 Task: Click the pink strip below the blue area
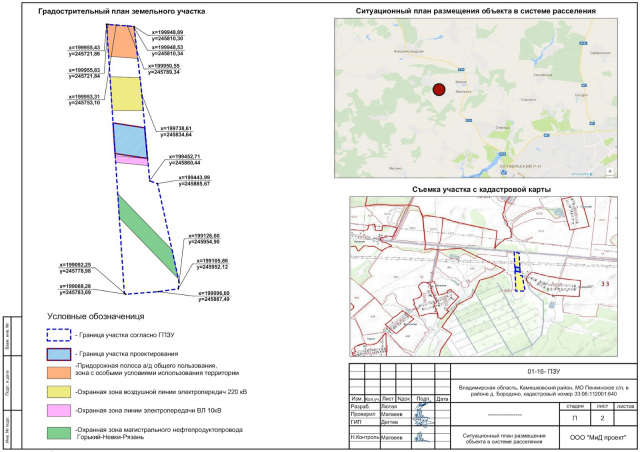point(131,160)
